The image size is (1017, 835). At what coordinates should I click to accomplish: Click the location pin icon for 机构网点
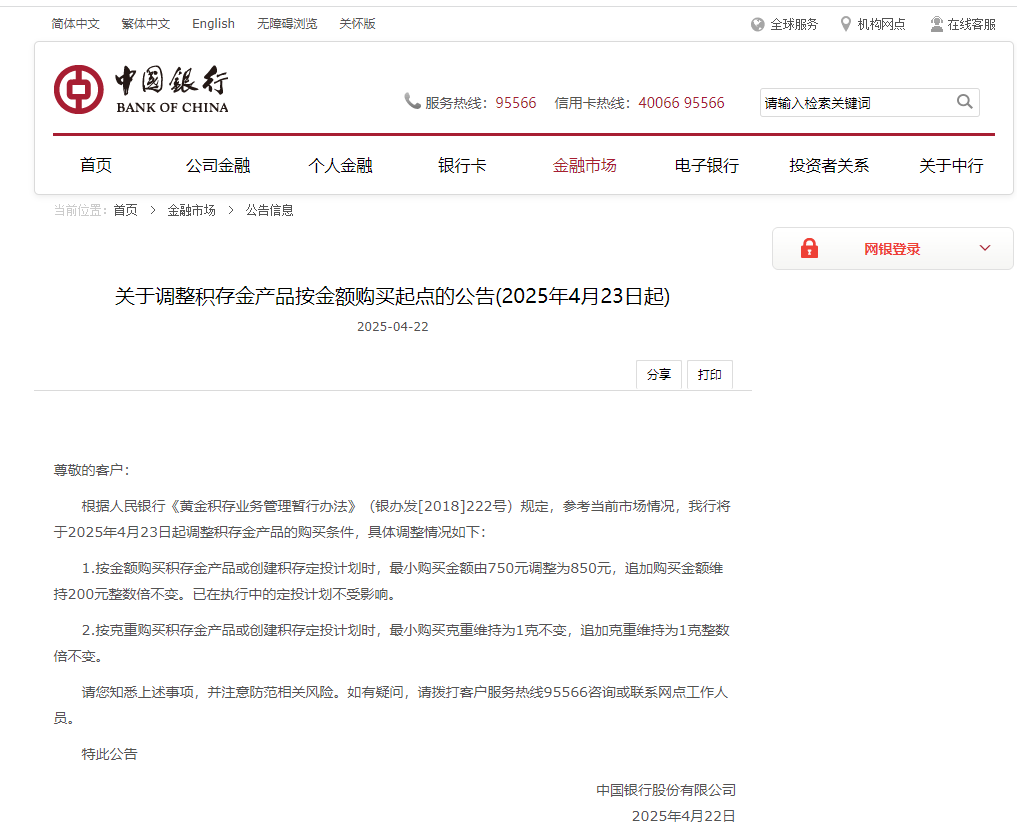click(845, 24)
